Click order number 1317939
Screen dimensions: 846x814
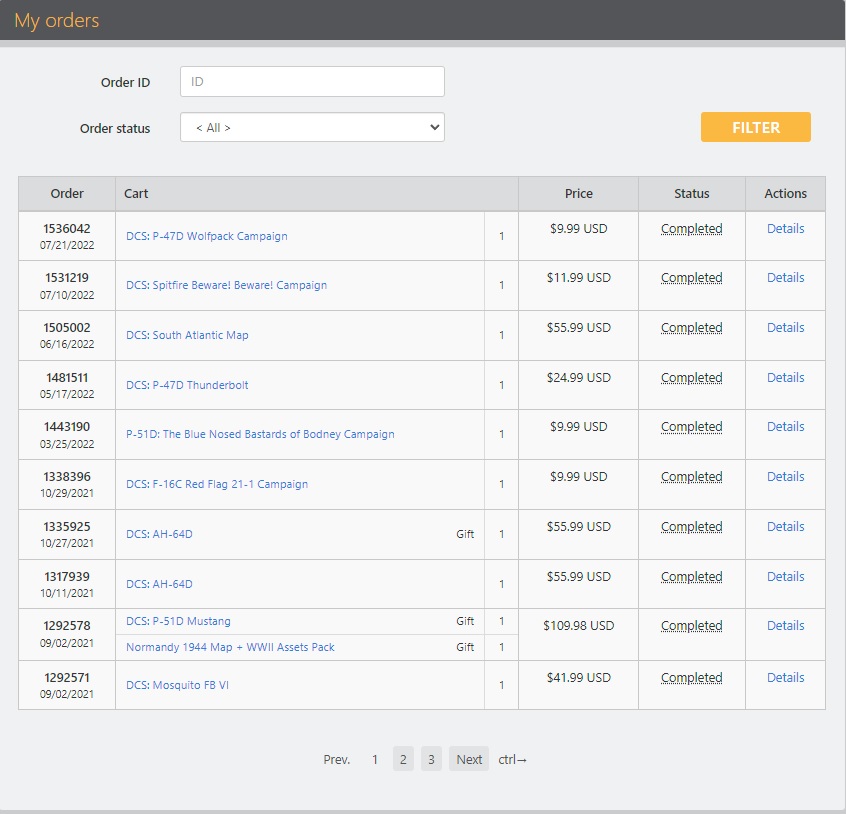click(x=67, y=577)
